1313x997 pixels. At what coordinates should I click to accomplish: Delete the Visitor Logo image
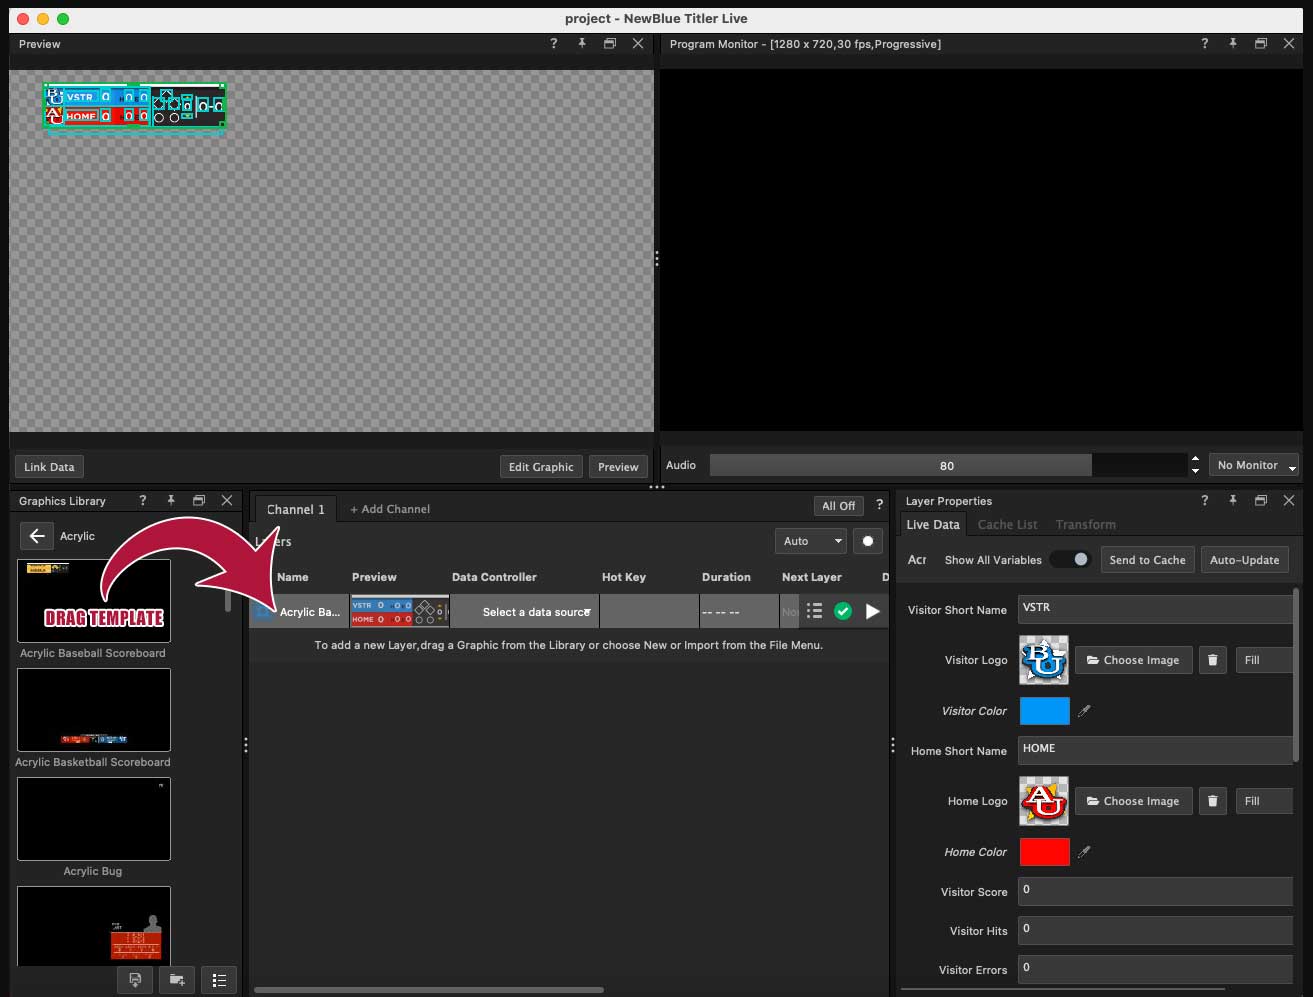pos(1213,660)
